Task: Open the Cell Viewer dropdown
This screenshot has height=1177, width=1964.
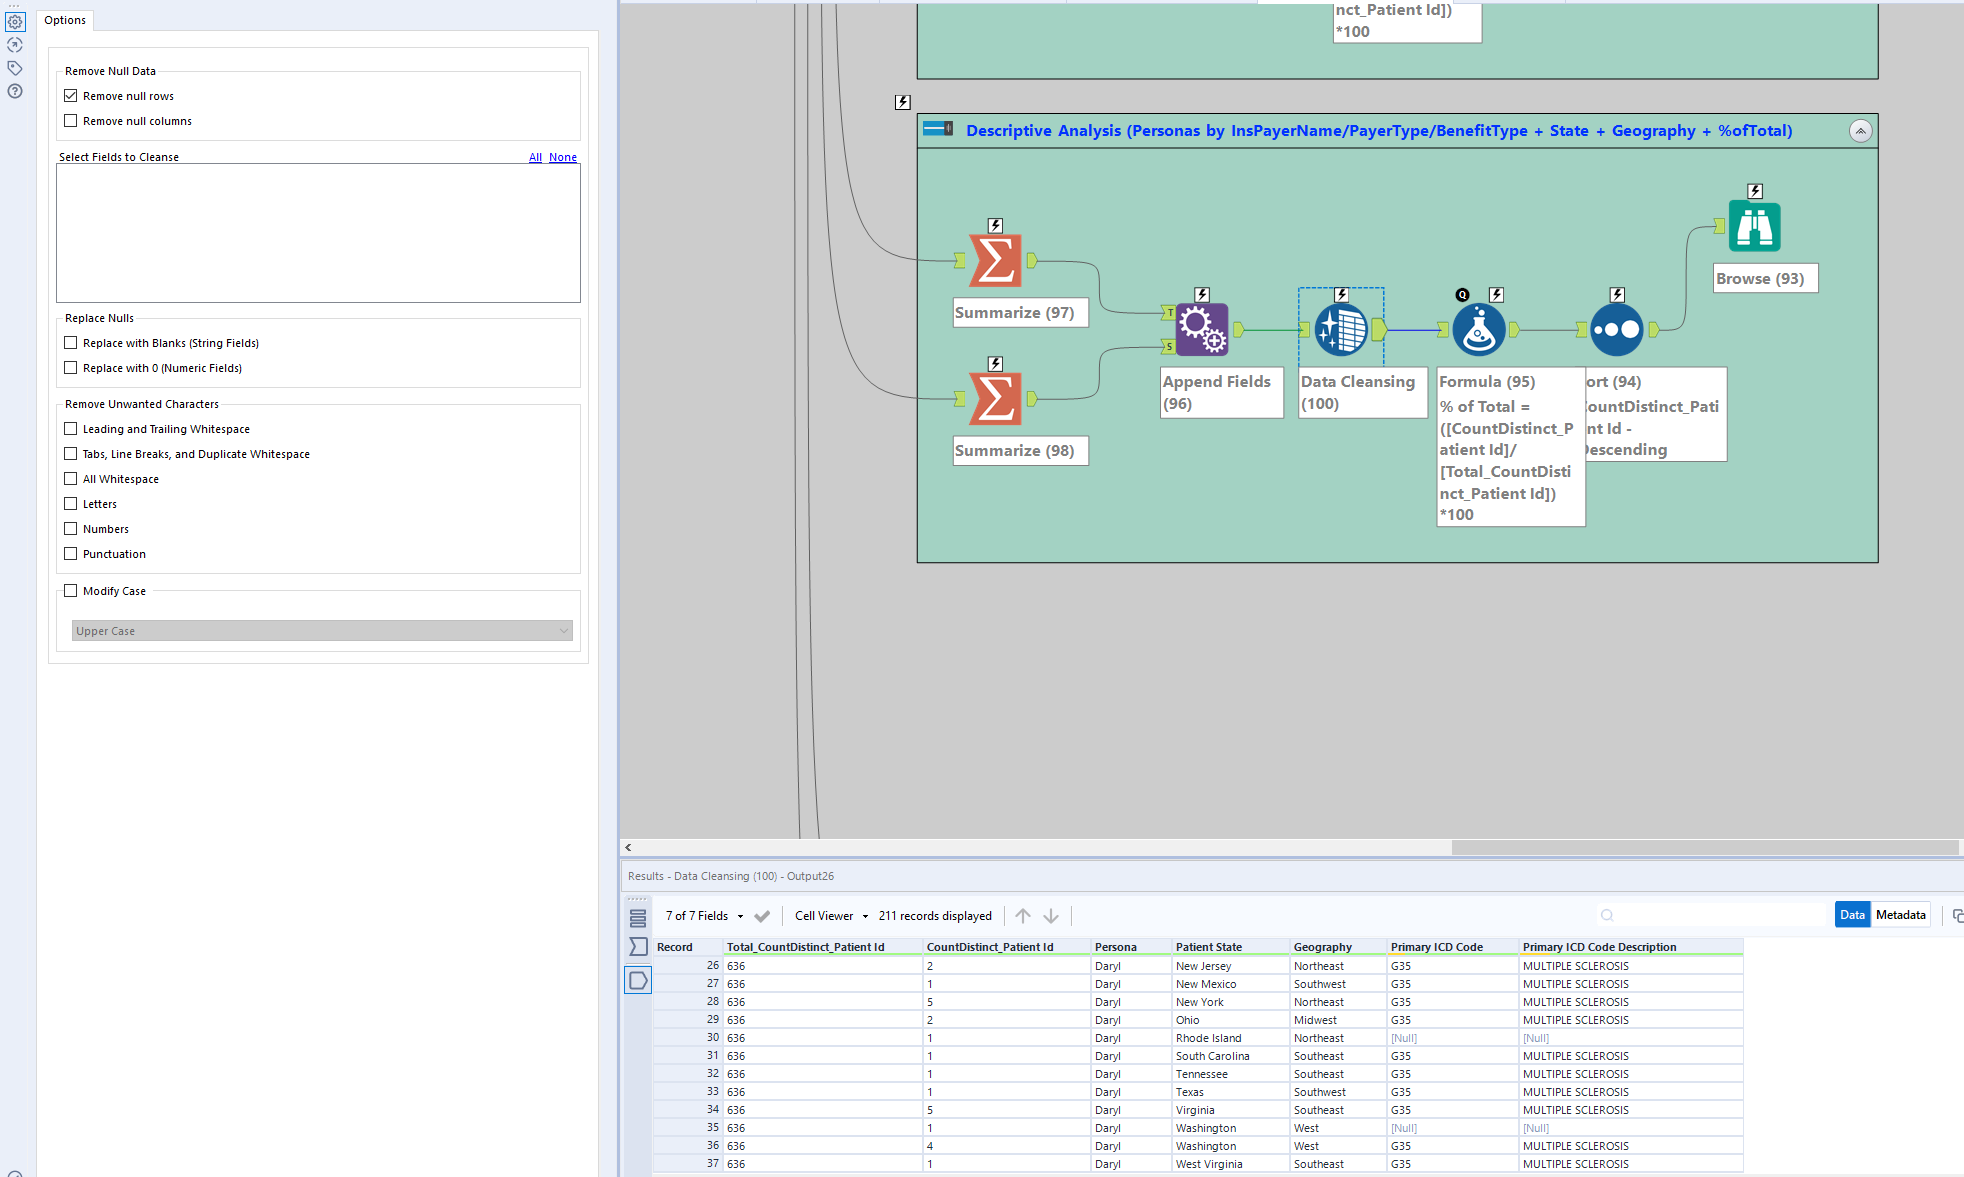Action: pyautogui.click(x=864, y=915)
